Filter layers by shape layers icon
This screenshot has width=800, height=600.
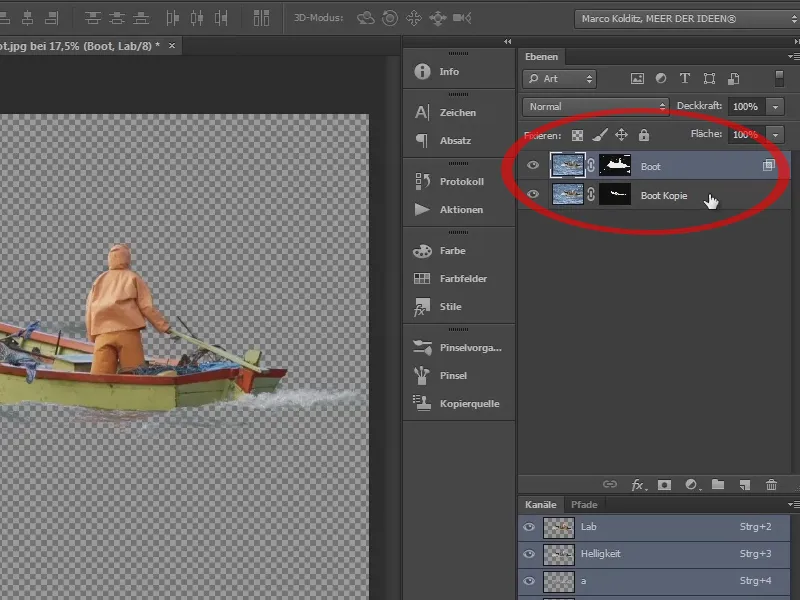[709, 79]
